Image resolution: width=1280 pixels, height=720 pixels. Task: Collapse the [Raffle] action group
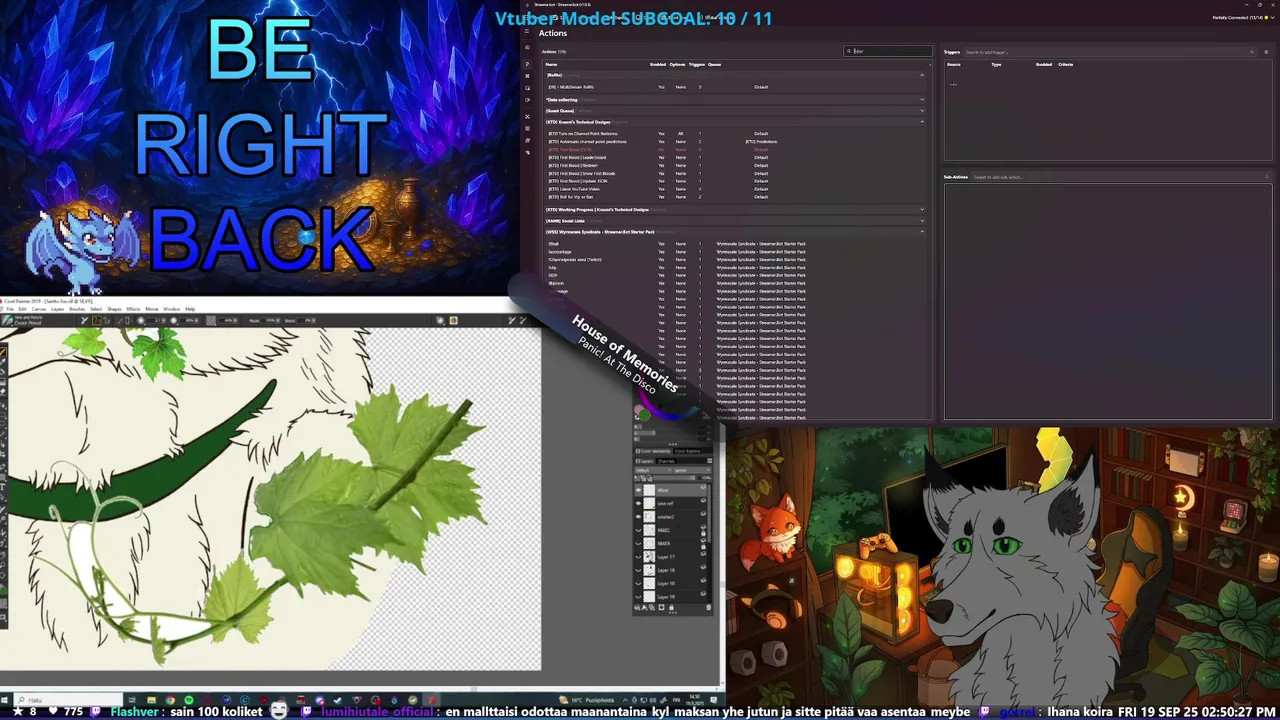(922, 75)
